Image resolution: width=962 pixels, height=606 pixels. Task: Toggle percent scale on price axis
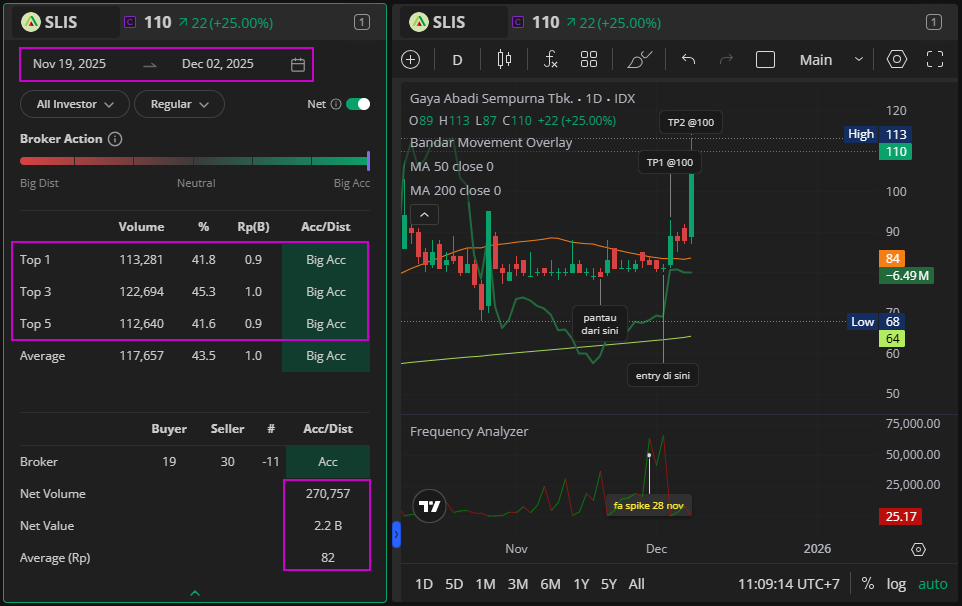(x=867, y=584)
